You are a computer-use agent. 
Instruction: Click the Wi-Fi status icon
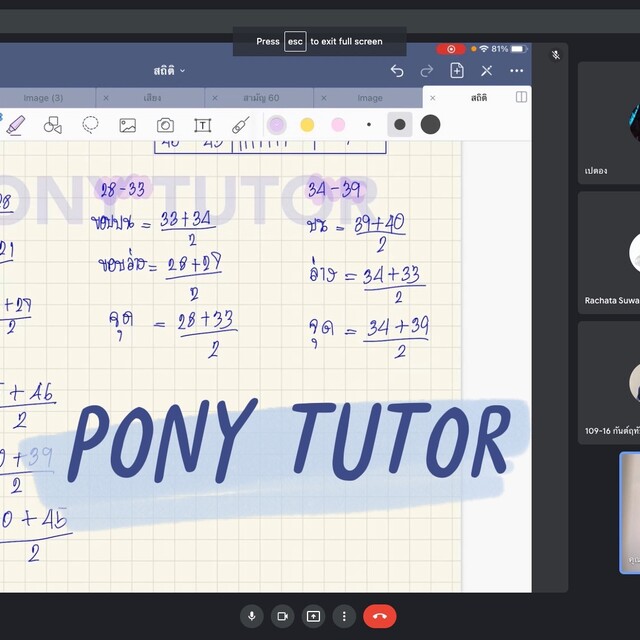(484, 49)
